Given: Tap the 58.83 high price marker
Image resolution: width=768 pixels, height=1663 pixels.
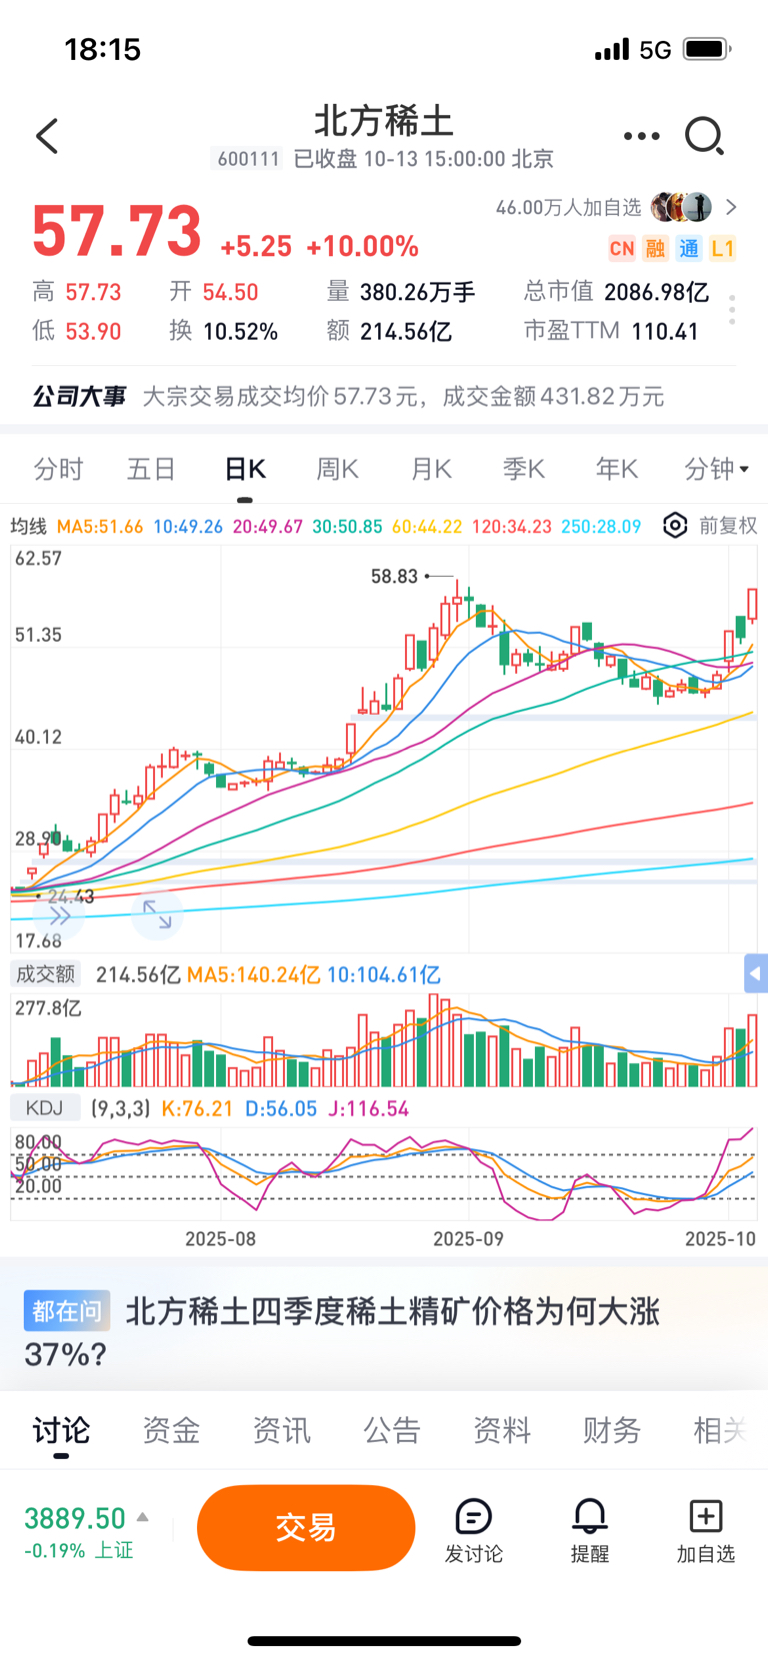Looking at the screenshot, I should coord(394,576).
